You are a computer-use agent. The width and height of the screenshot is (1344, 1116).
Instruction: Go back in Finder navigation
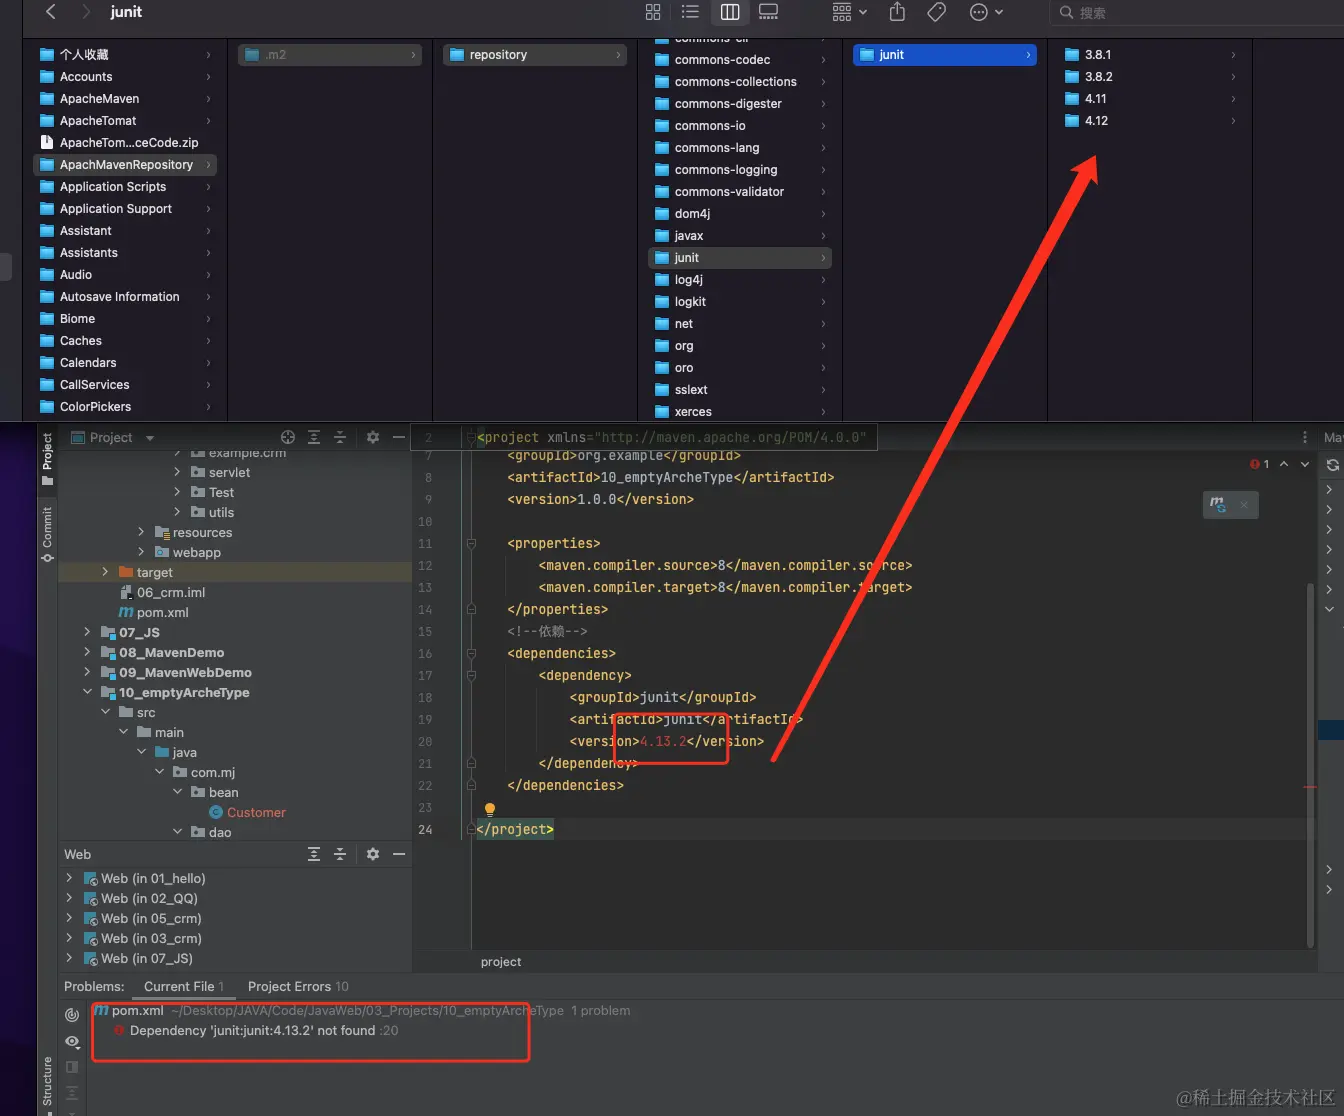51,12
